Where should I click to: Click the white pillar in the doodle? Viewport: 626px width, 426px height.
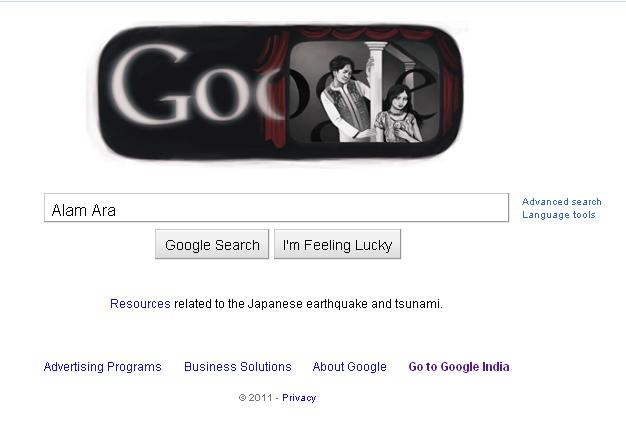point(376,90)
